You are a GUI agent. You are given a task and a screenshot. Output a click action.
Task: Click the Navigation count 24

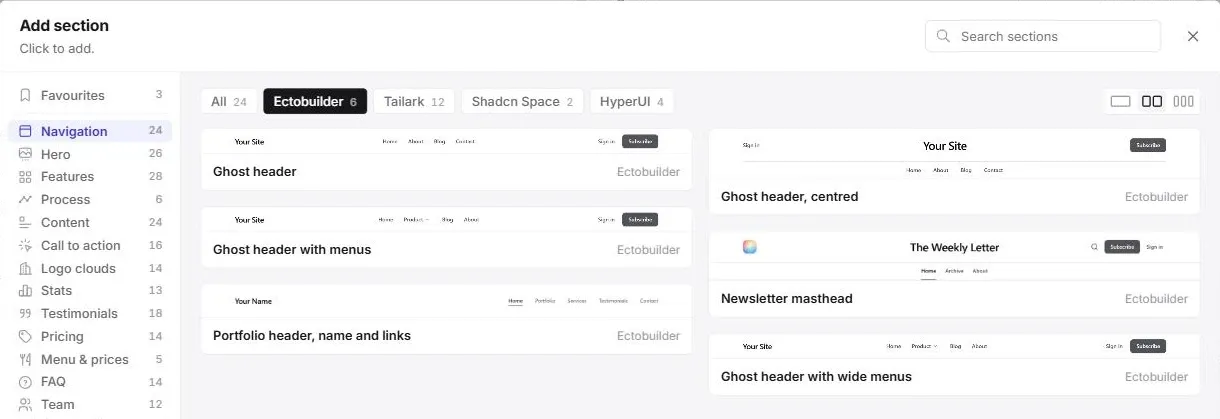point(155,131)
